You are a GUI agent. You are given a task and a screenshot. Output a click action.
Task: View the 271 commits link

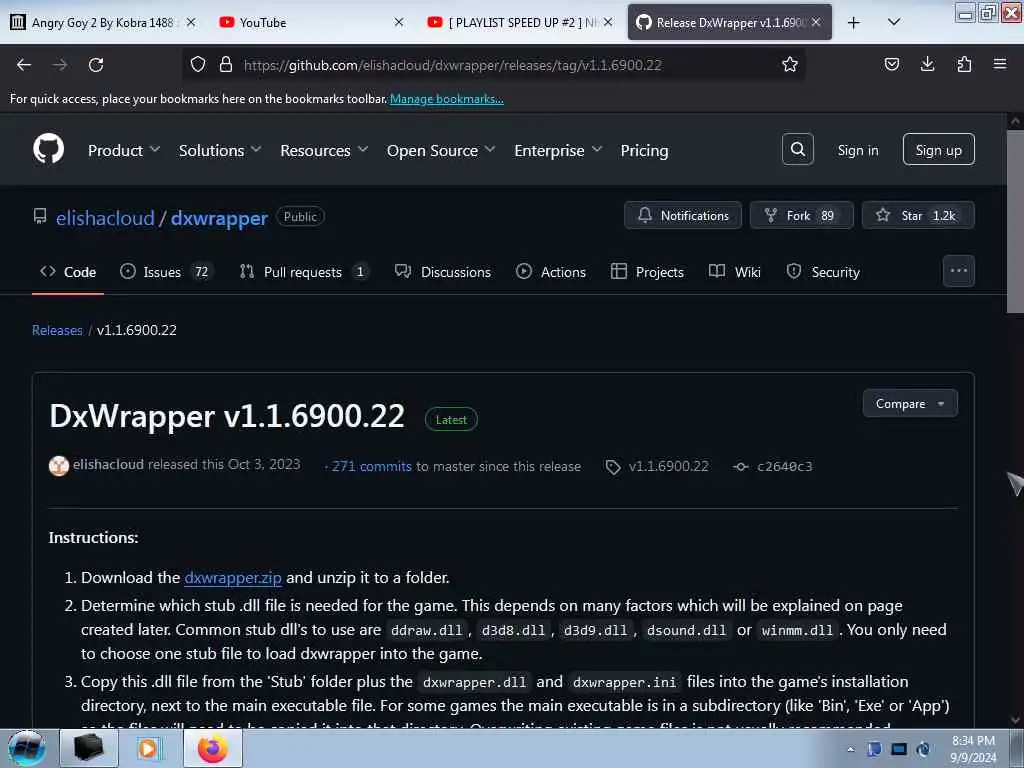coord(372,466)
